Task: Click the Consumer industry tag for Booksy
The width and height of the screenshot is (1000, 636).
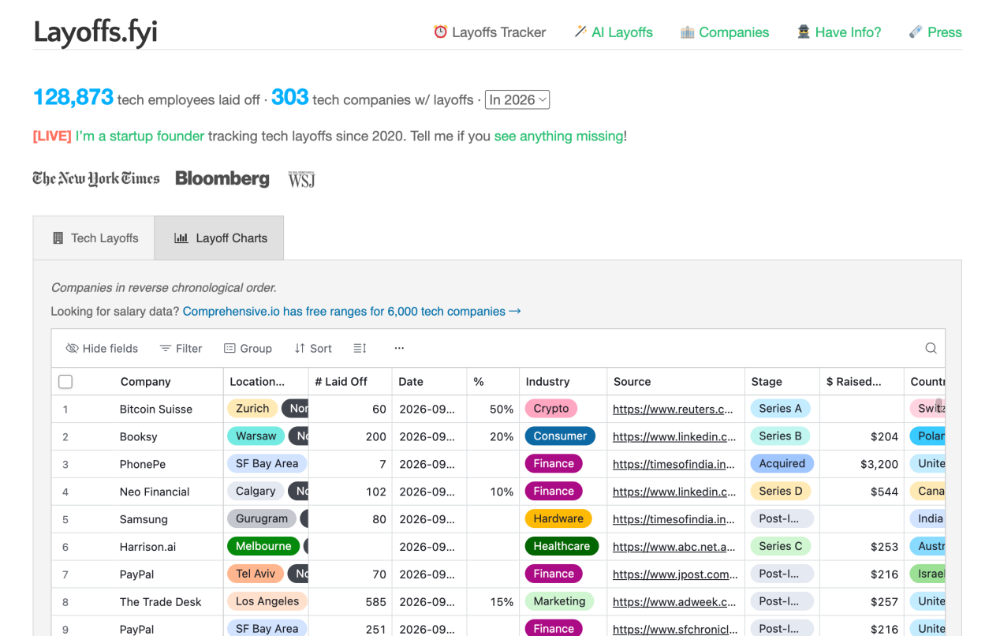Action: point(560,436)
